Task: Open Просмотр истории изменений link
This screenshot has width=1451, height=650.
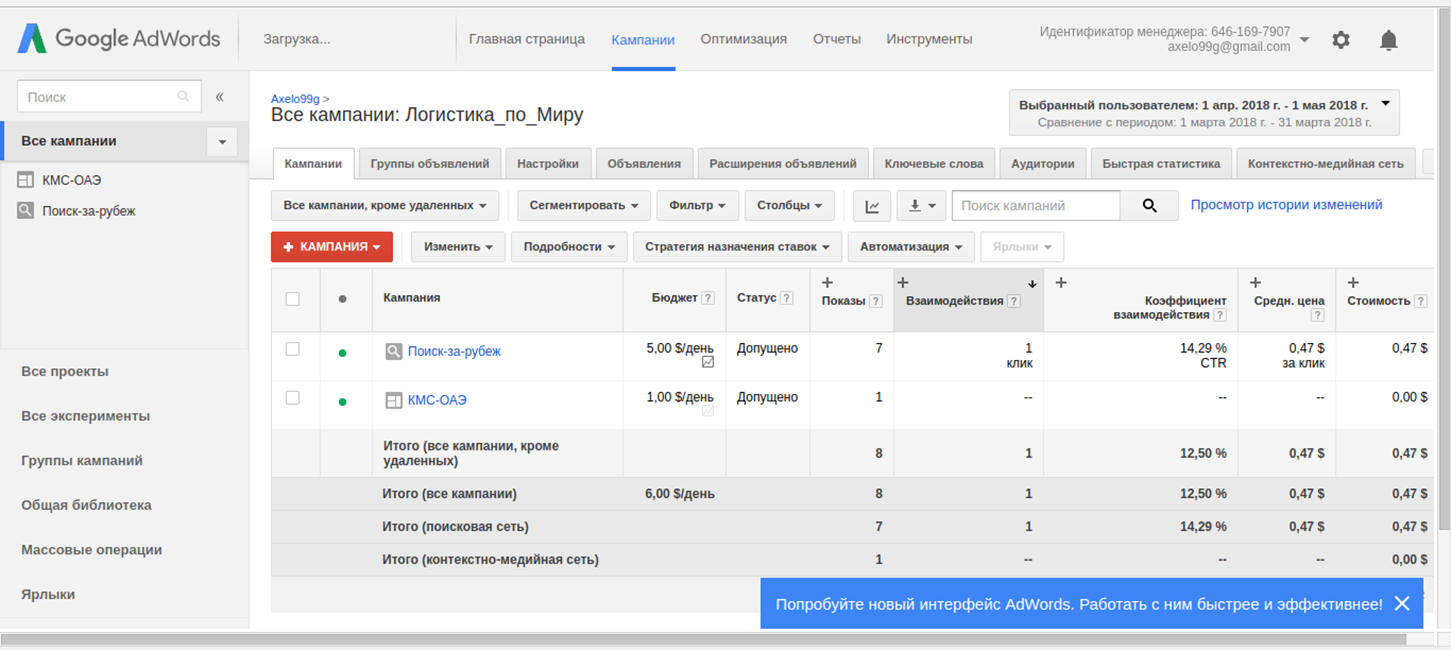Action: 1286,205
